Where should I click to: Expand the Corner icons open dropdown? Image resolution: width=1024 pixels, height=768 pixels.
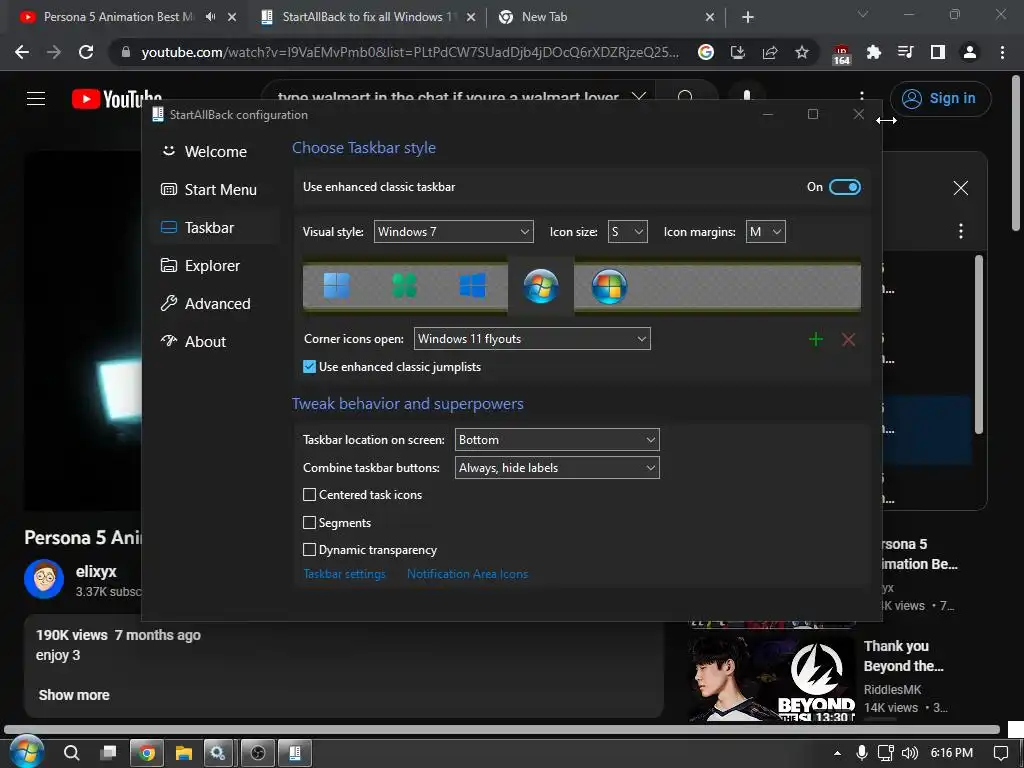coord(532,338)
